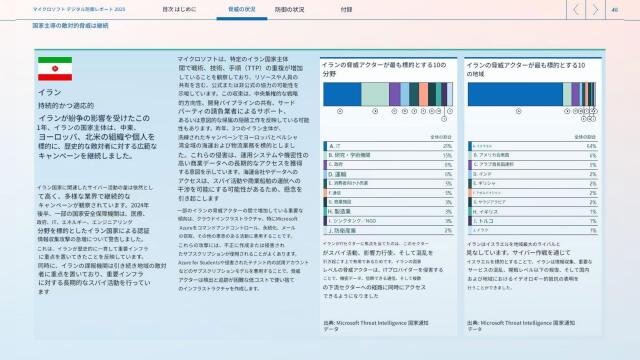The height and width of the screenshot is (360, 640).
Task: Click the line ヨーロッパ、北米の組織や個人を
Action: pyautogui.click(x=97, y=137)
